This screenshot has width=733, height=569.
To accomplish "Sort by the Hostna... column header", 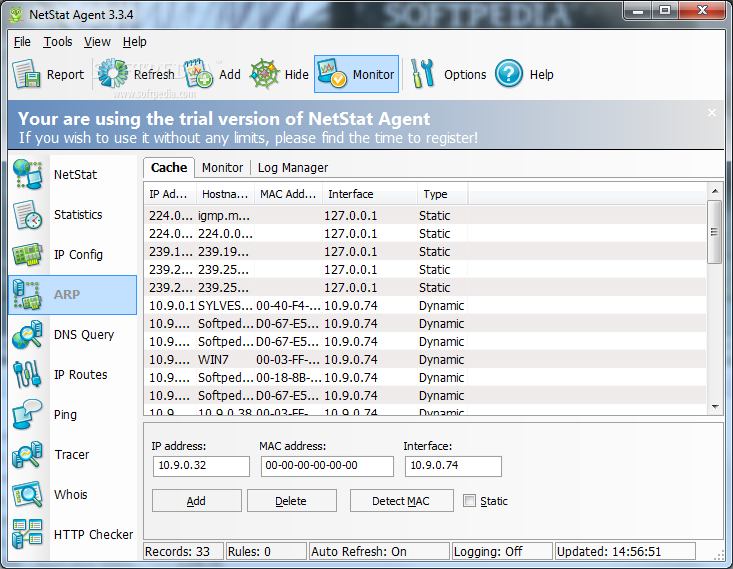I will point(225,194).
